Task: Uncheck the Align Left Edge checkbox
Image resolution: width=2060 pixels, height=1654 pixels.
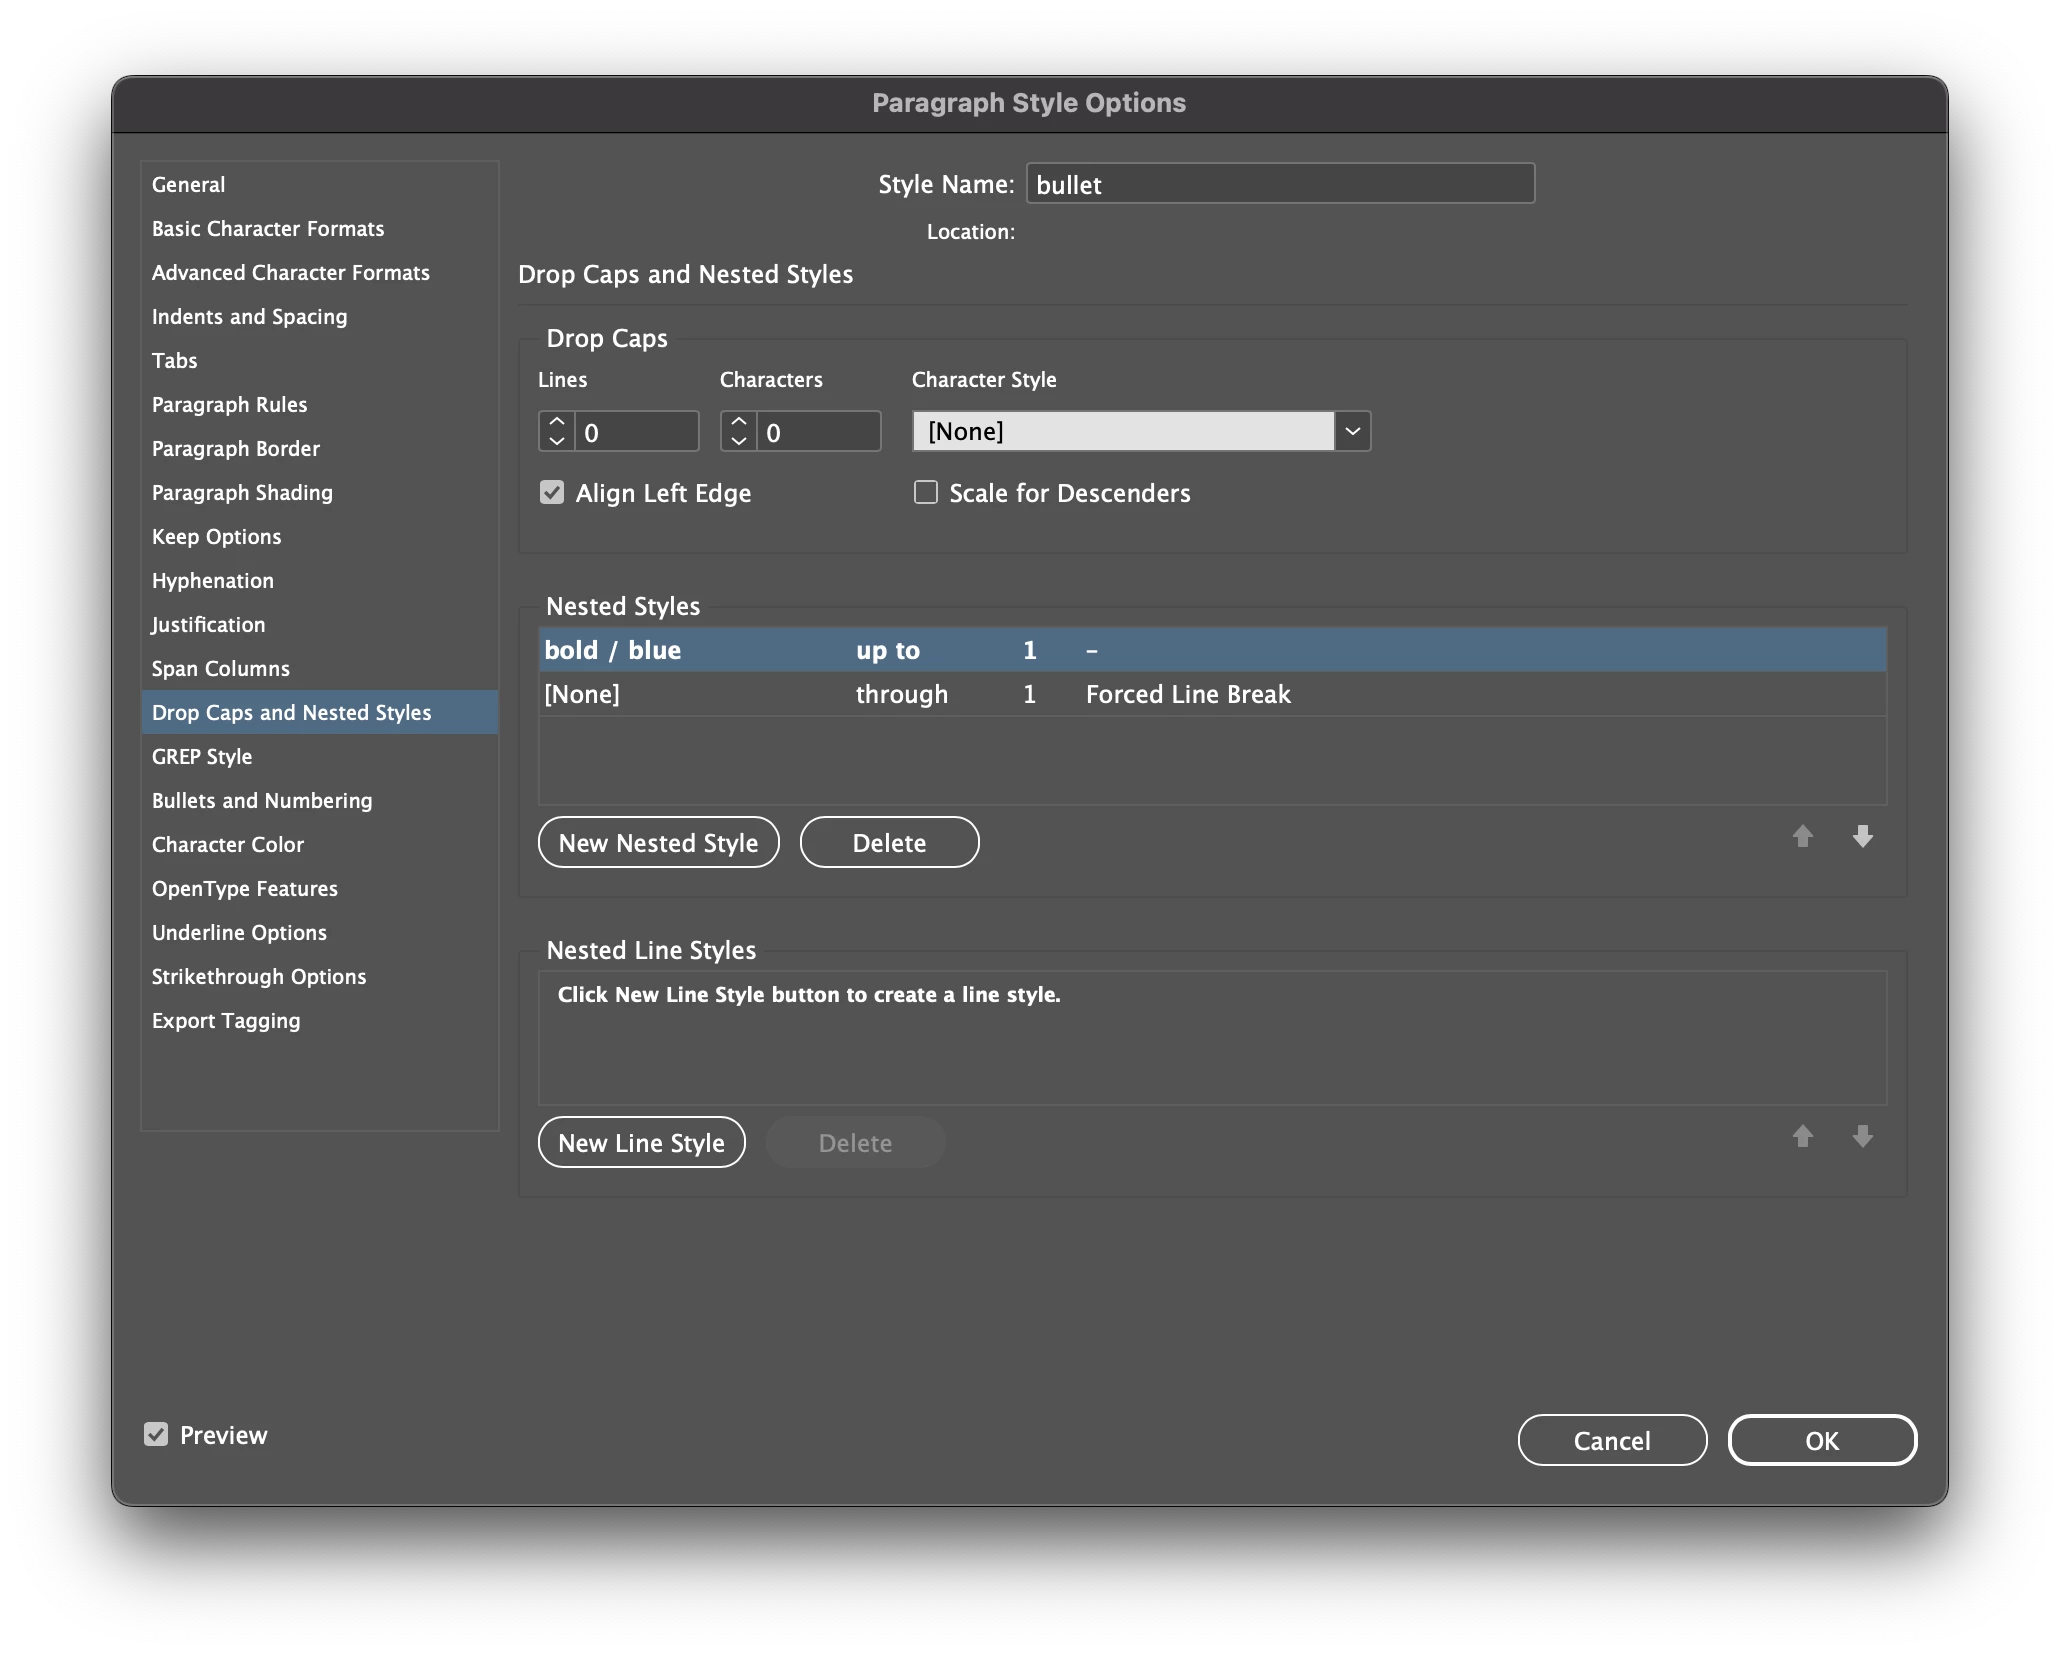Action: [552, 492]
